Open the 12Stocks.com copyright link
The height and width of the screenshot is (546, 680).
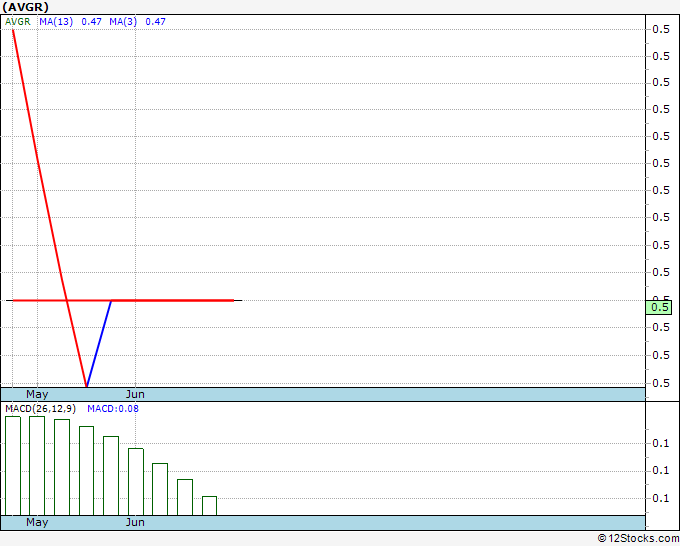pyautogui.click(x=638, y=538)
